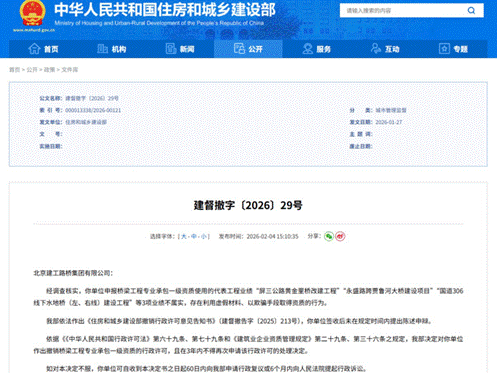Click the www.mohurd.gov.cn text under the emblem
This screenshot has width=497, height=373.
click(x=34, y=30)
